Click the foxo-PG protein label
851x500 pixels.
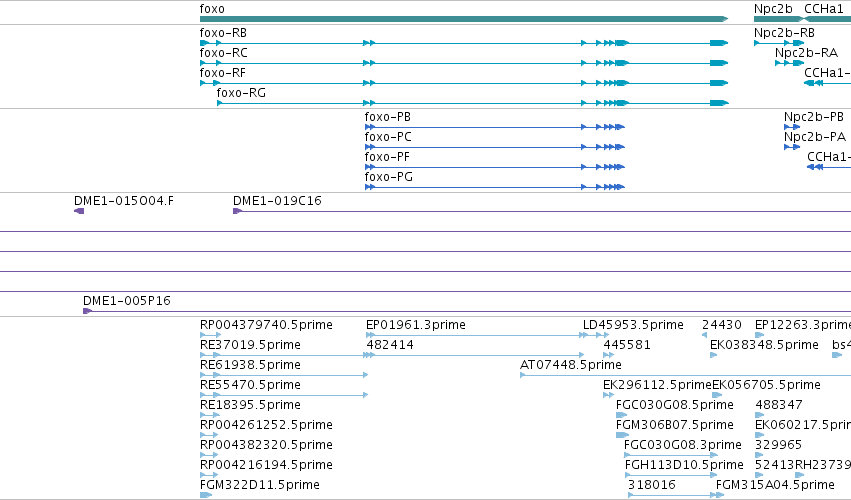pyautogui.click(x=389, y=177)
